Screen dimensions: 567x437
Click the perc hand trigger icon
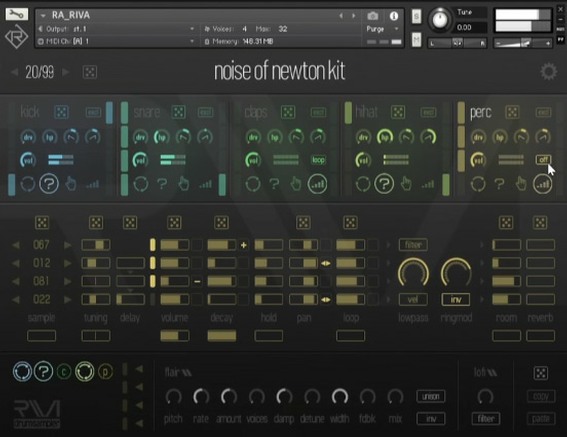[x=521, y=184]
